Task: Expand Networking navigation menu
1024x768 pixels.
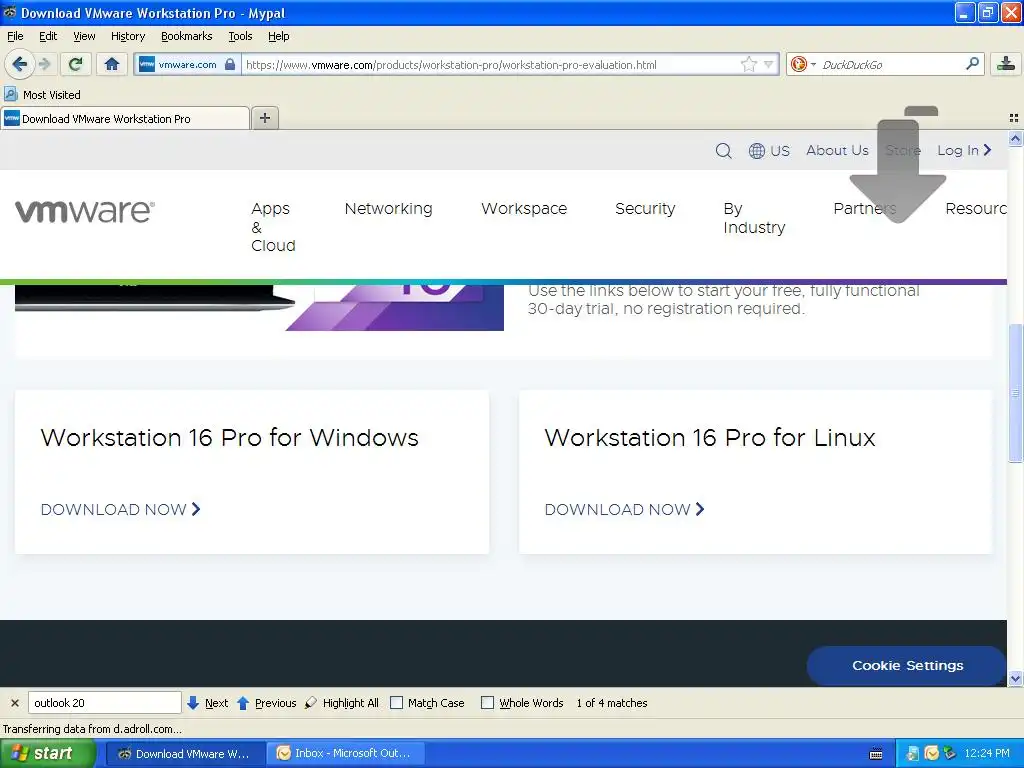Action: (388, 208)
